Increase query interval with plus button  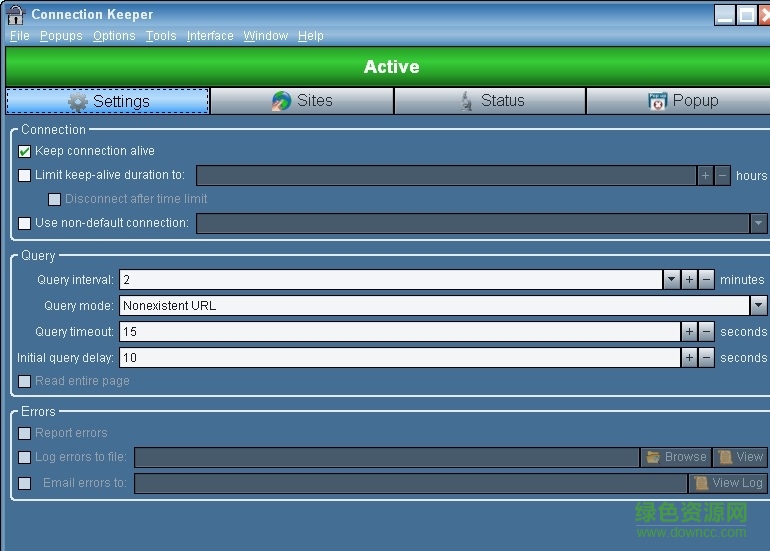(689, 279)
